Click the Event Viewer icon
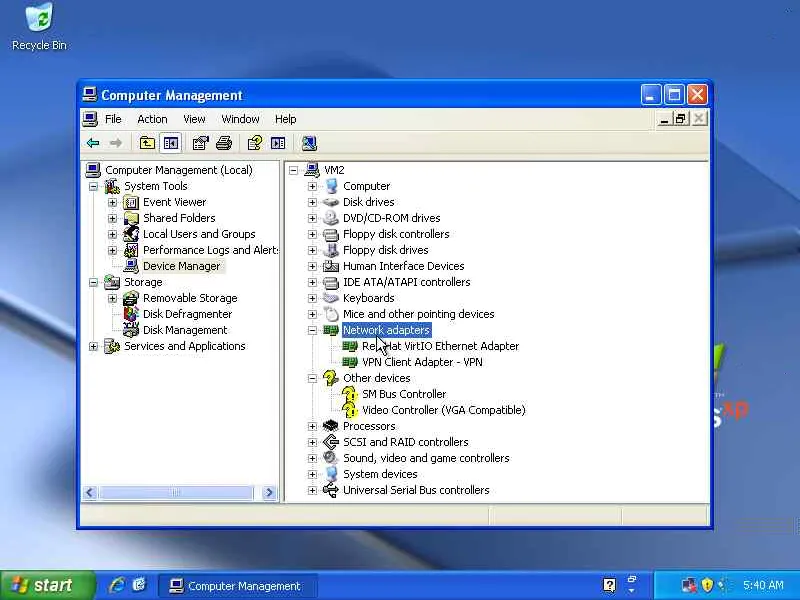 tap(131, 203)
